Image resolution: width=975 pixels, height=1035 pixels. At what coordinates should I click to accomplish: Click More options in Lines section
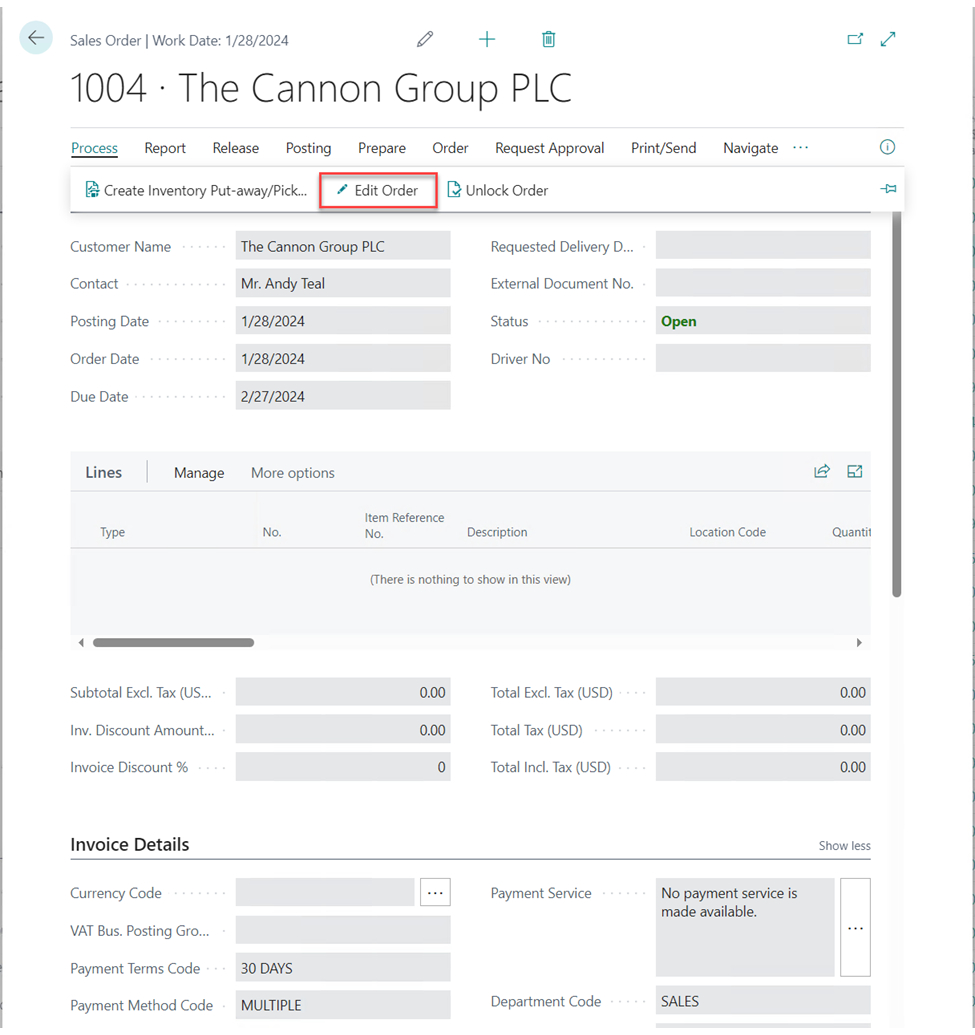click(292, 473)
